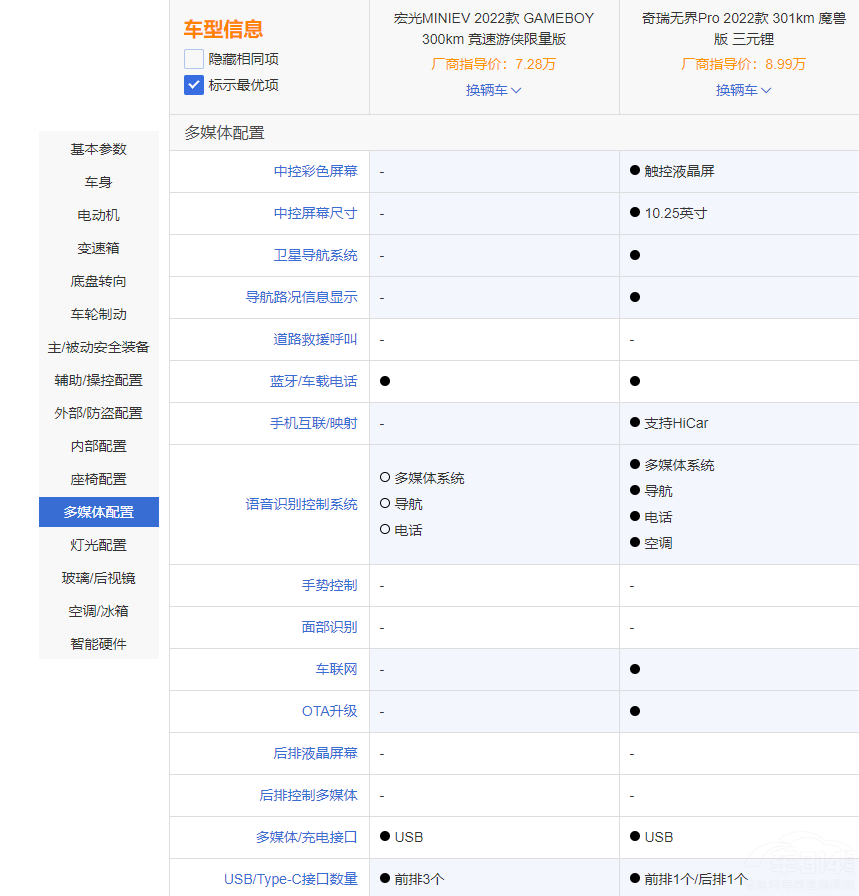The image size is (859, 896).
Task: Click the 中控彩色屏幕 parameter link
Action: (x=315, y=171)
